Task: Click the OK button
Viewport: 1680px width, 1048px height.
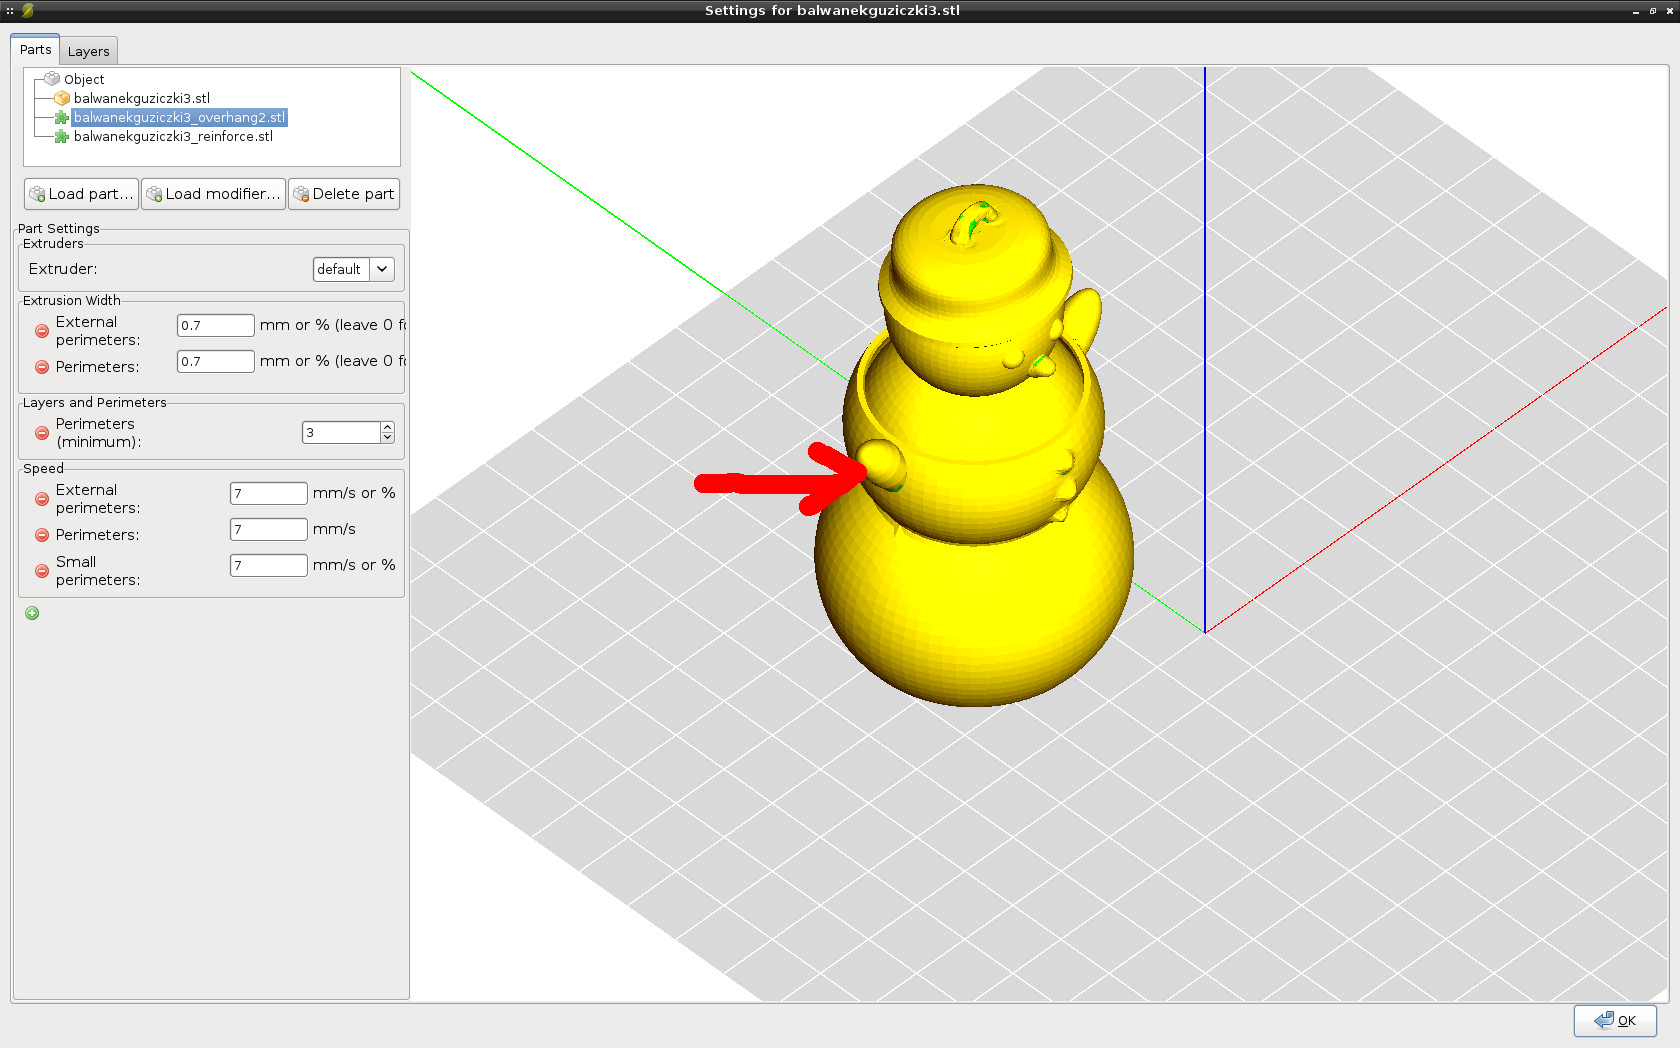Action: click(x=1615, y=1020)
